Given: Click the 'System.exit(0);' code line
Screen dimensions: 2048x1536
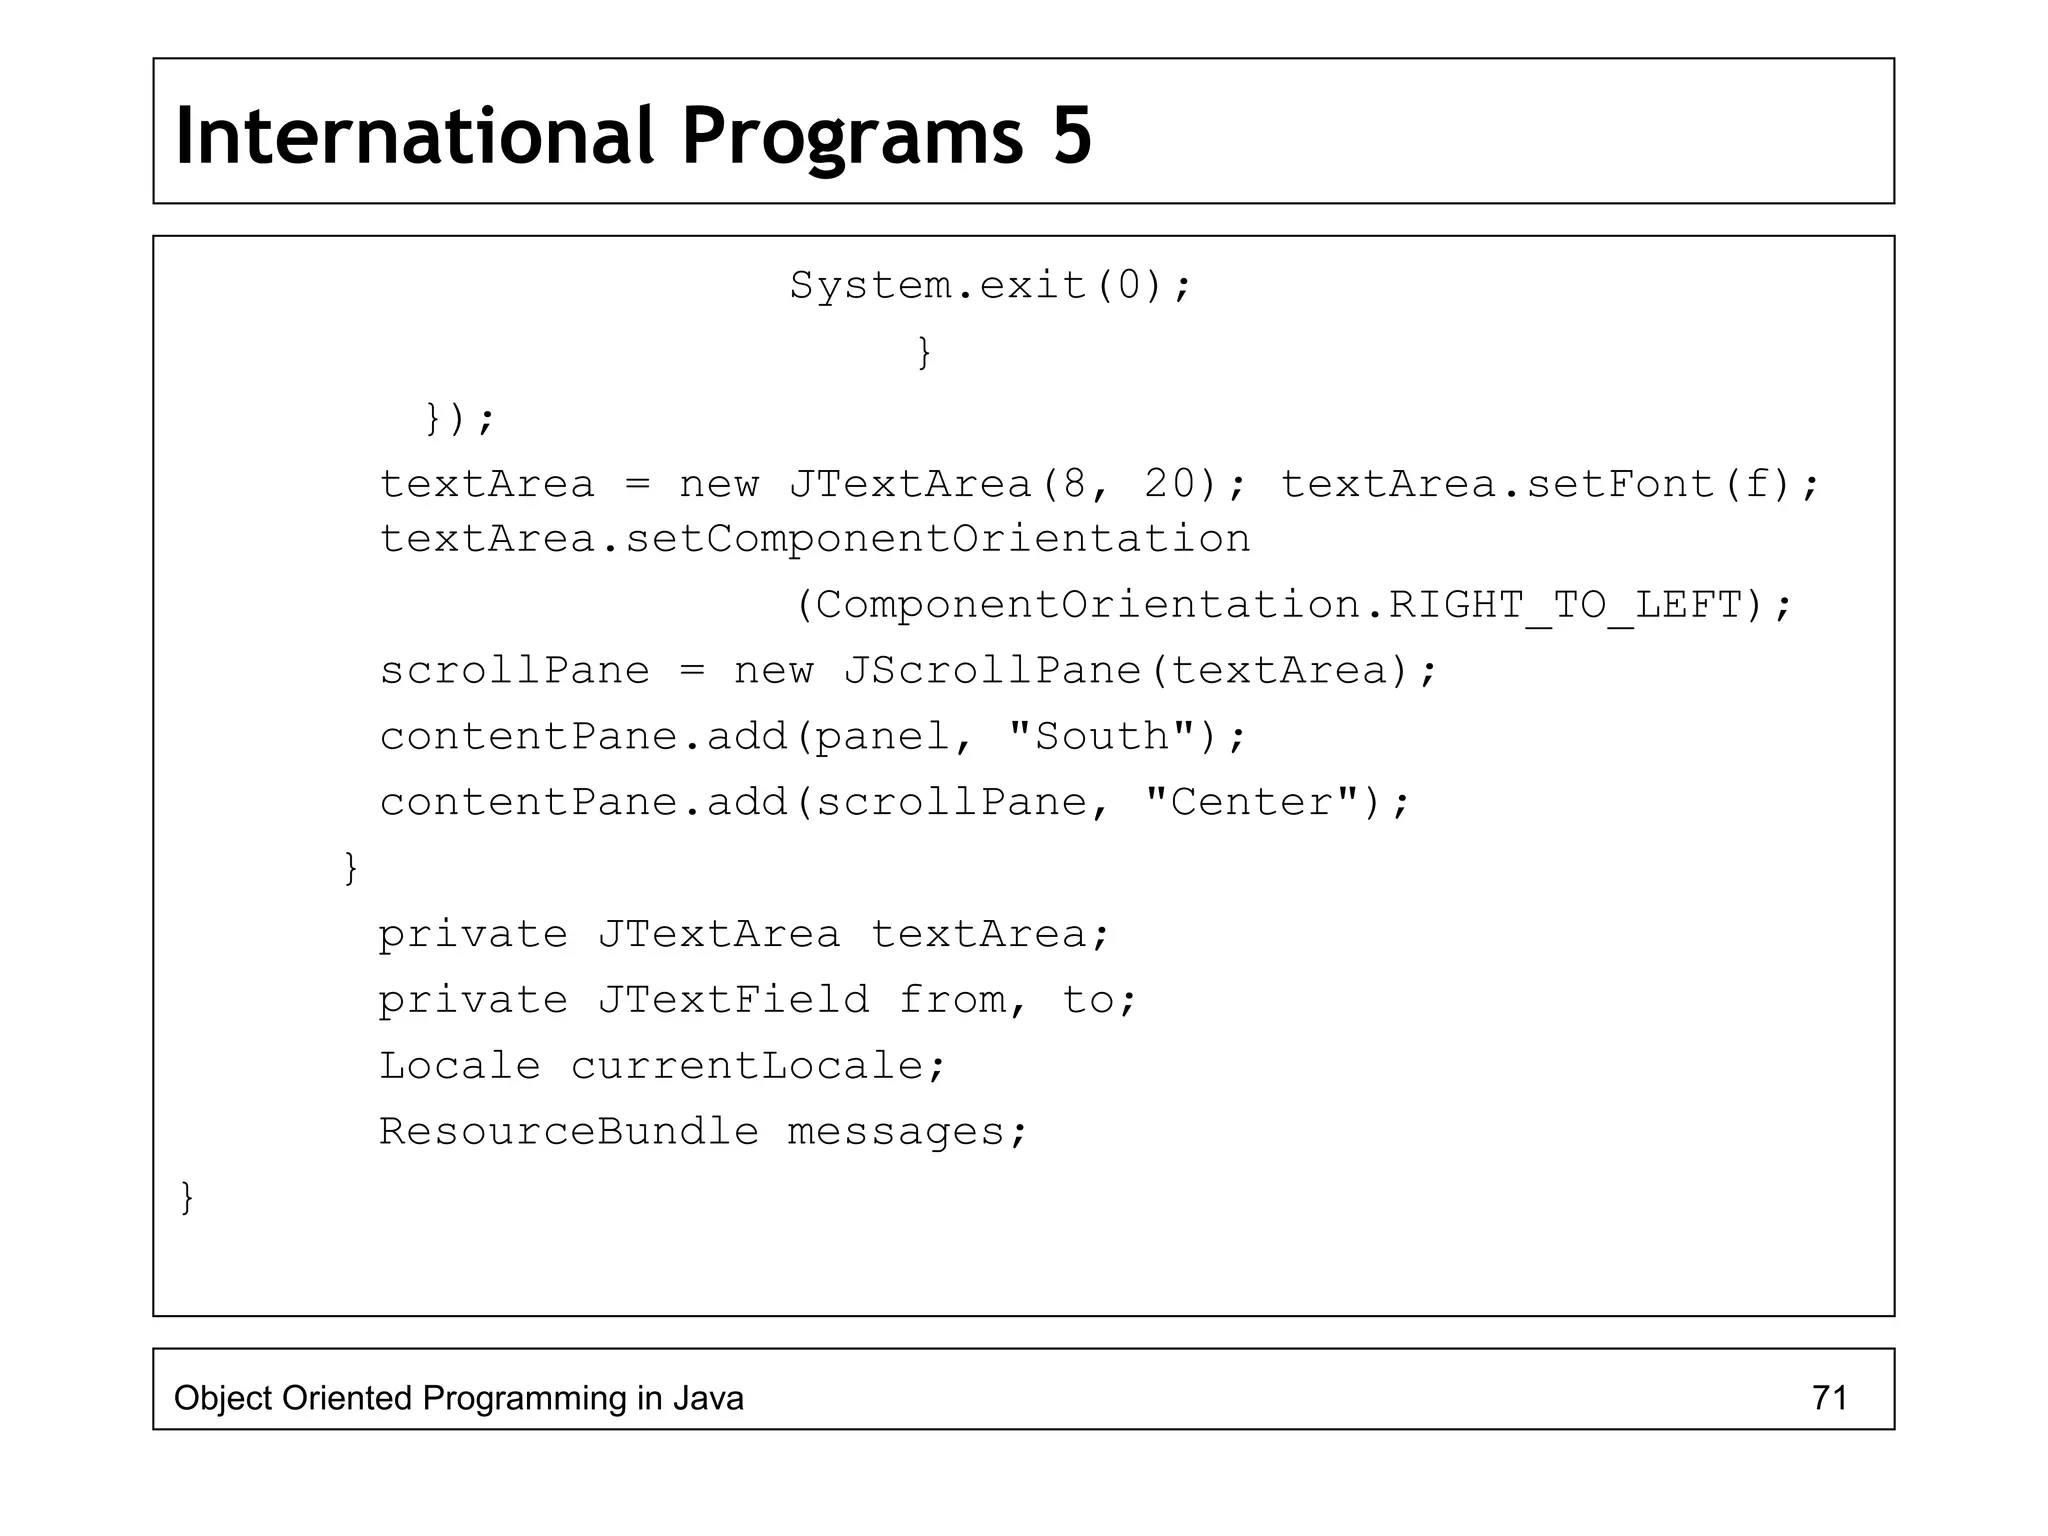Looking at the screenshot, I should point(990,286).
